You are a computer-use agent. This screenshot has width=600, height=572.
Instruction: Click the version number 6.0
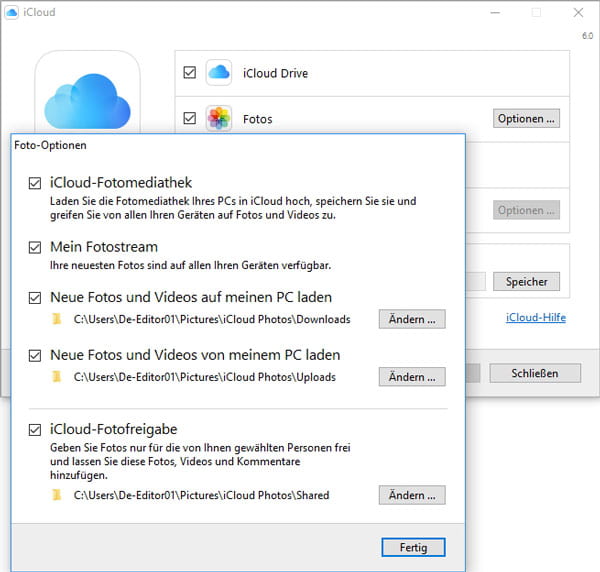(587, 36)
